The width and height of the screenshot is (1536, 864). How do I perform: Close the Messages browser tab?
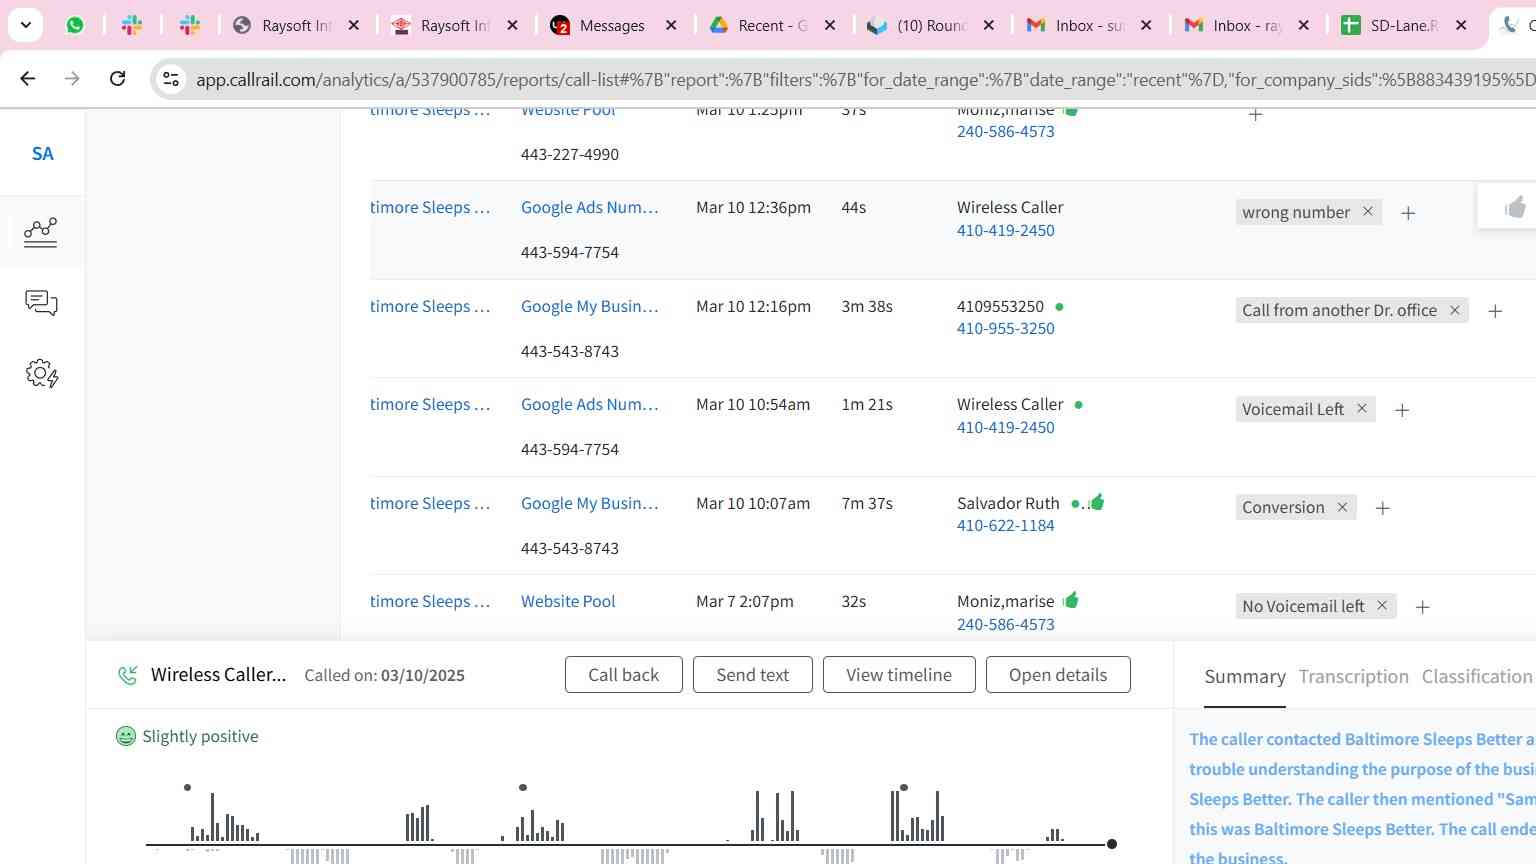(x=671, y=25)
